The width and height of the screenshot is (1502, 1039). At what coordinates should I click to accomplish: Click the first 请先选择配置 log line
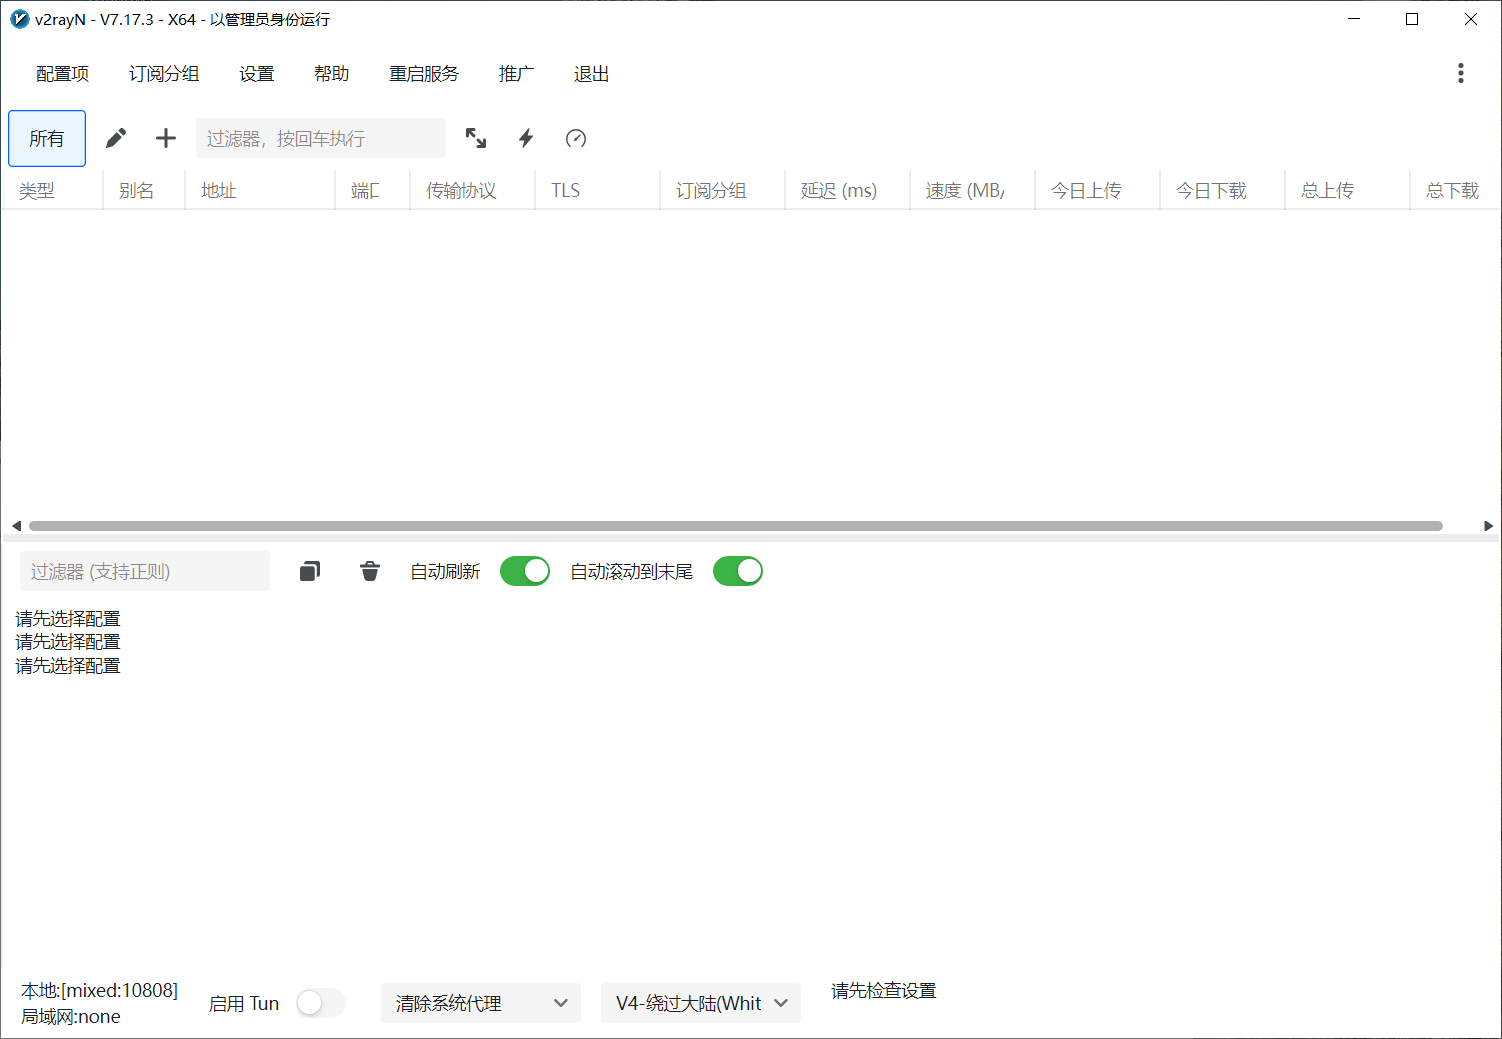tap(68, 619)
